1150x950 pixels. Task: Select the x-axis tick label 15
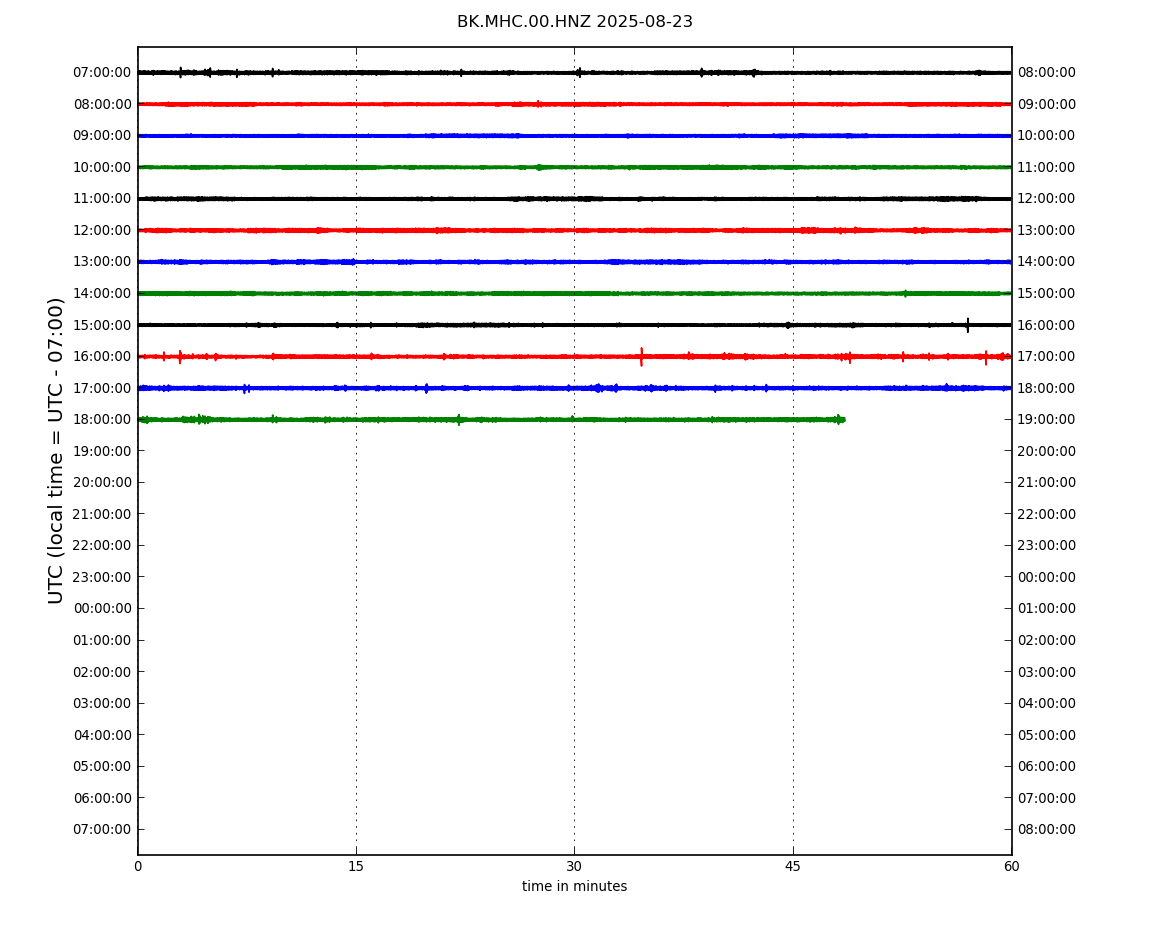point(356,866)
